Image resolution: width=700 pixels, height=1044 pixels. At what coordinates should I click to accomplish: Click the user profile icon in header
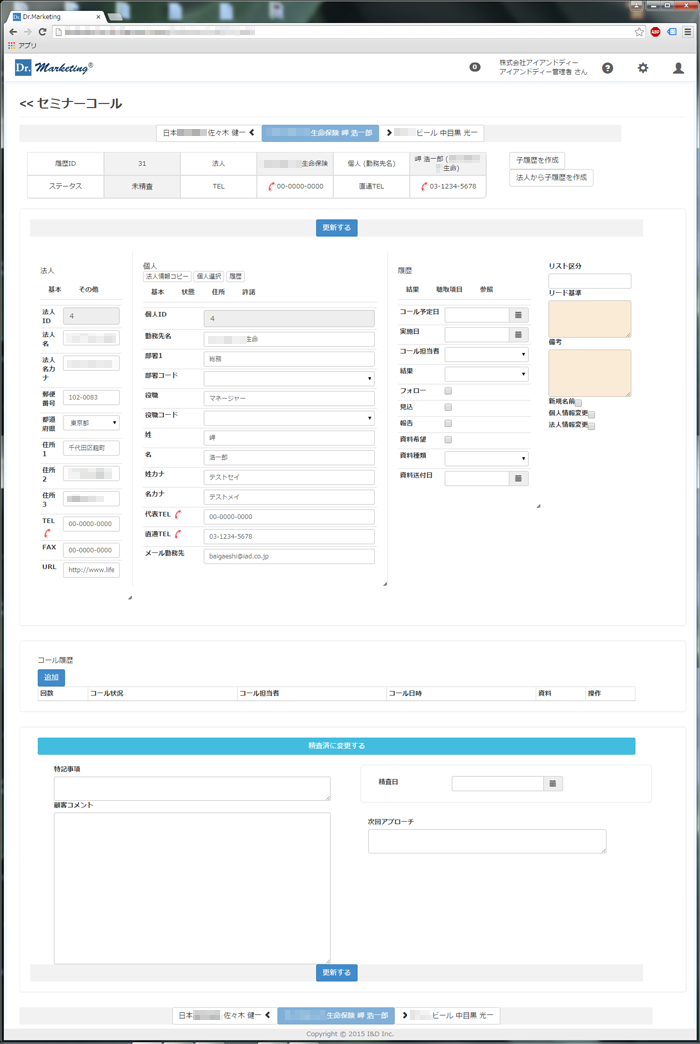tap(678, 68)
